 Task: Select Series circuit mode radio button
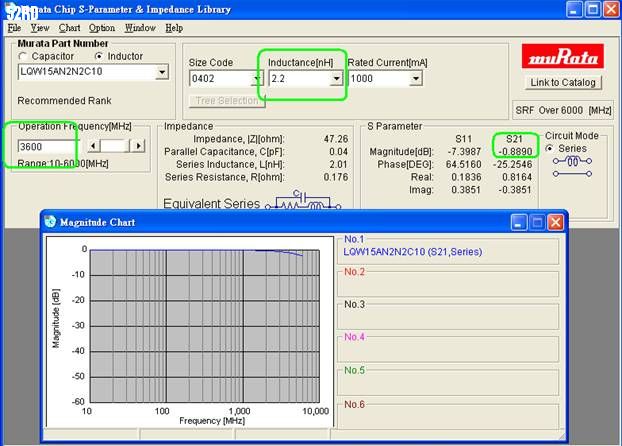(549, 148)
